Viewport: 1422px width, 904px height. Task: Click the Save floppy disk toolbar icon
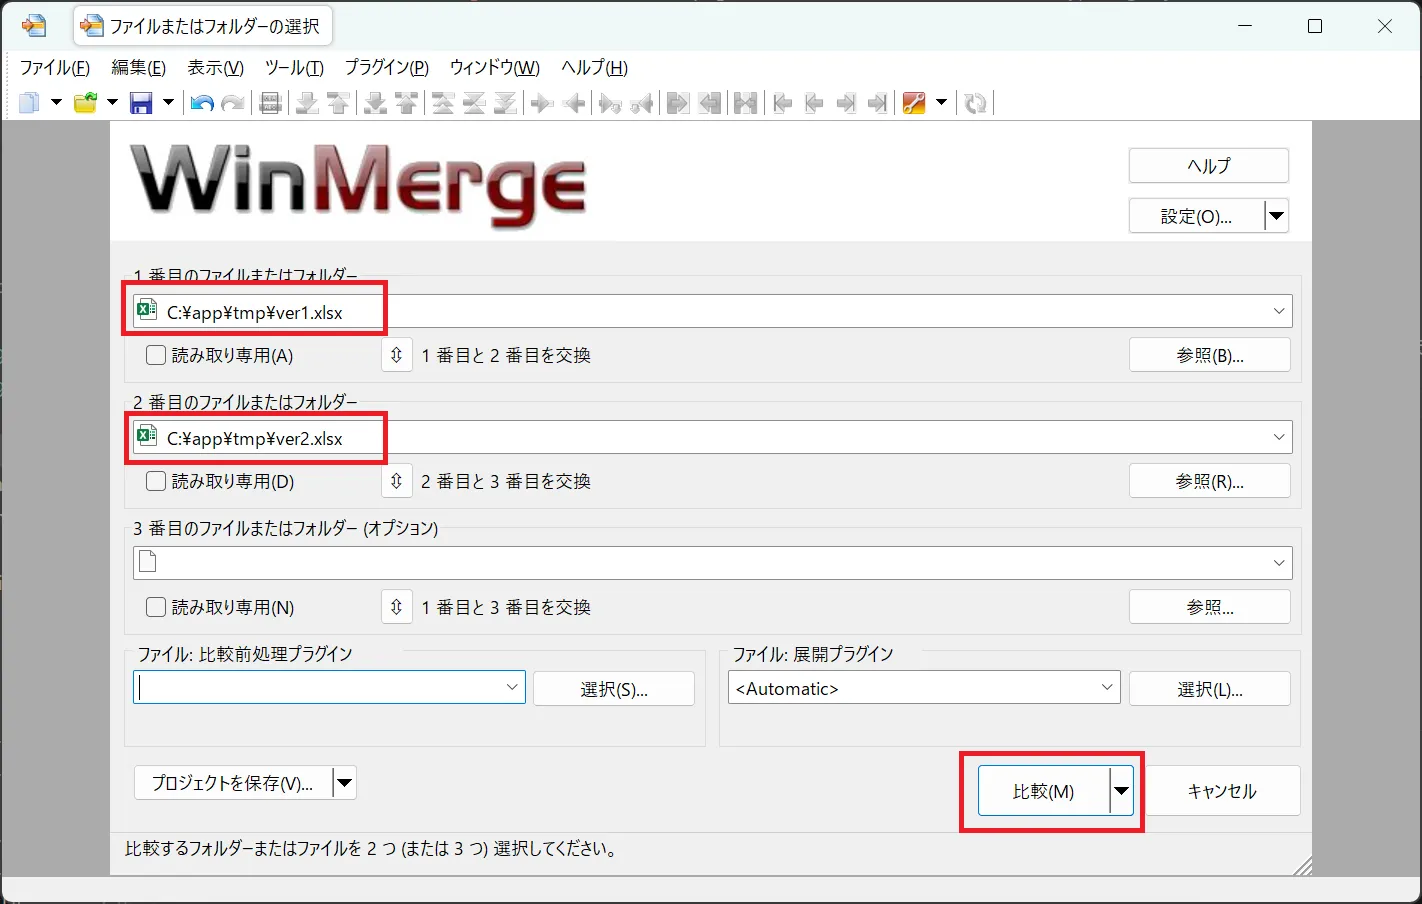[141, 102]
